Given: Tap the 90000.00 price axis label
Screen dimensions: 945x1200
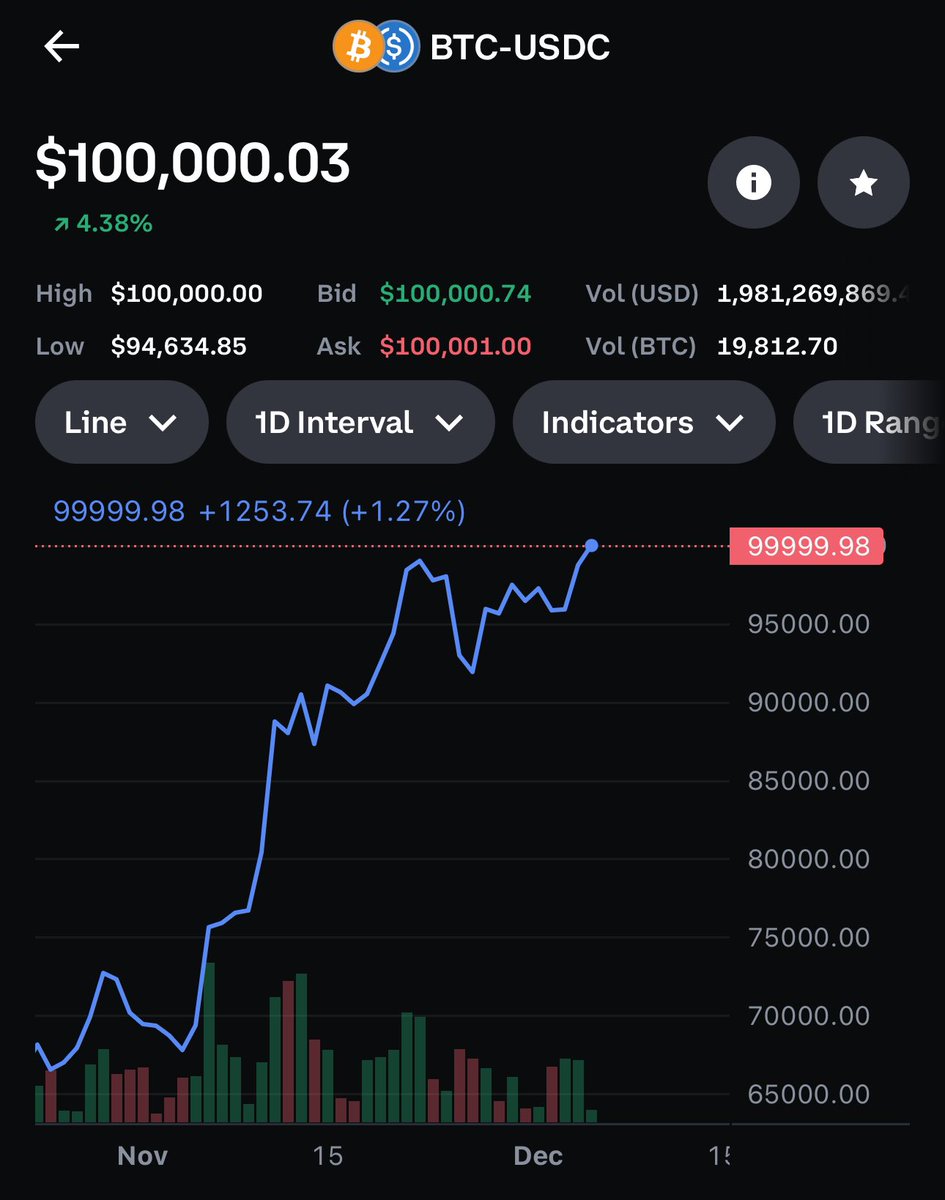Looking at the screenshot, I should pos(809,702).
